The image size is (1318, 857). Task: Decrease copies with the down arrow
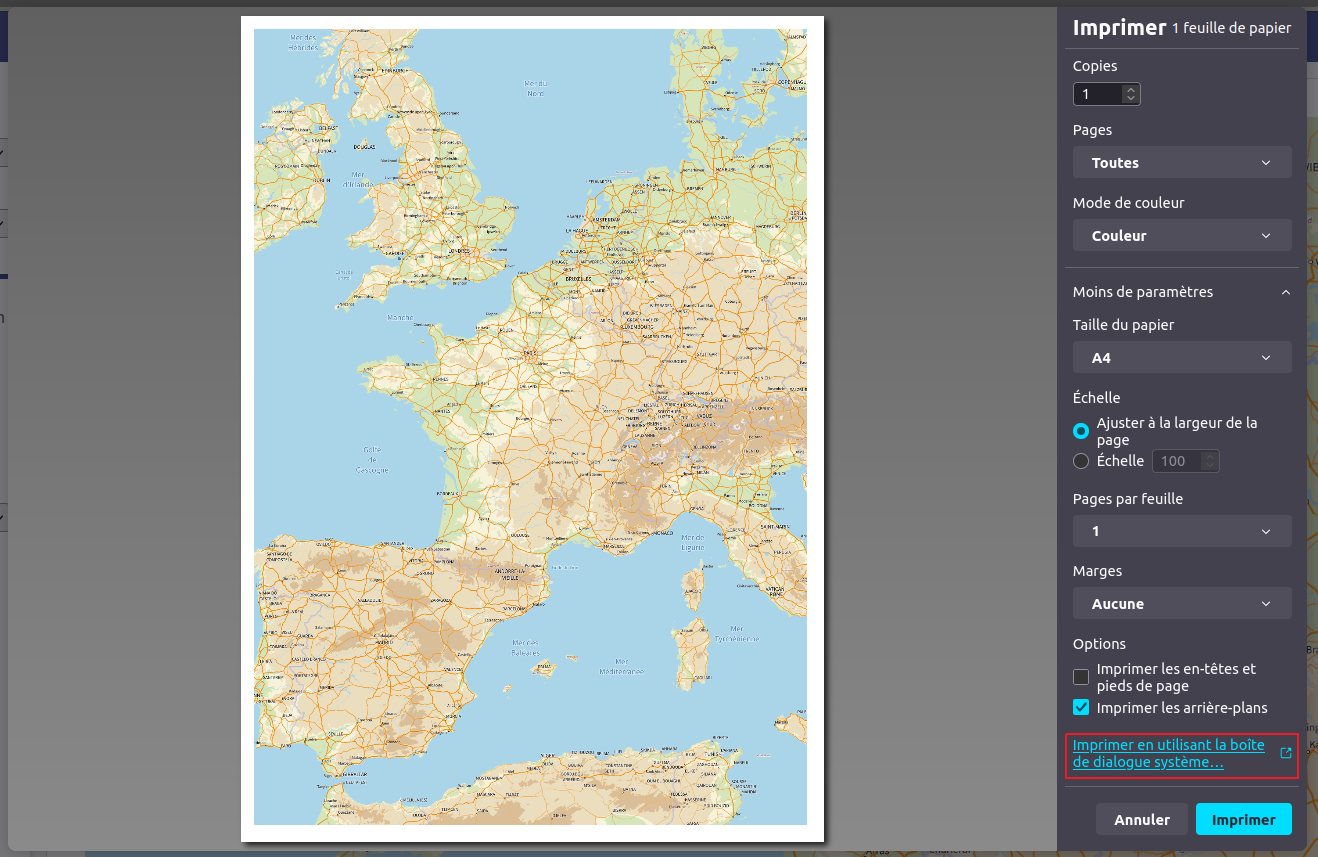[x=1131, y=99]
